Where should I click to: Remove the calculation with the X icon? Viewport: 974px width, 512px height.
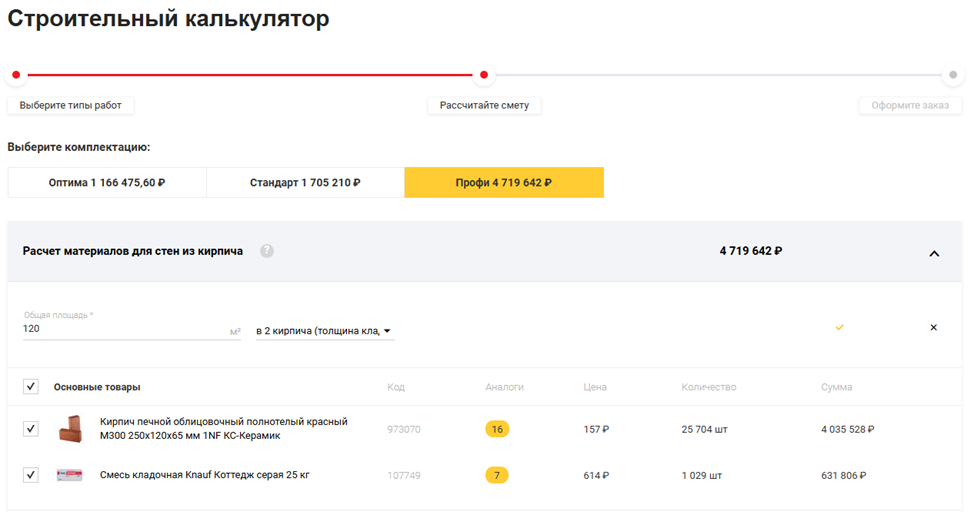[x=933, y=327]
